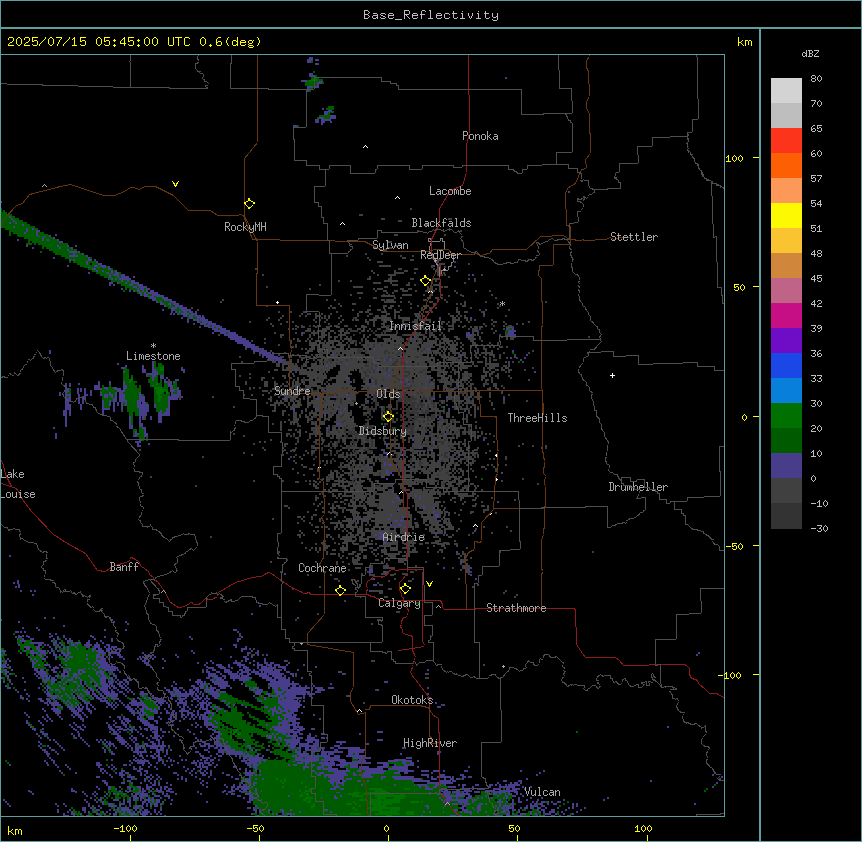The image size is (862, 842).
Task: Click the Innisfail town label
Action: tap(416, 326)
